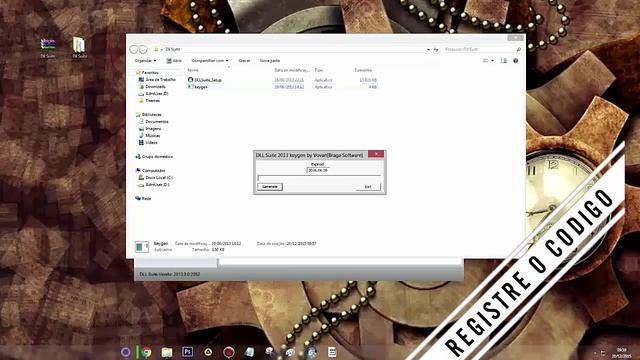
Task: Click the DLLSuite_Setup file icon
Action: (190, 80)
